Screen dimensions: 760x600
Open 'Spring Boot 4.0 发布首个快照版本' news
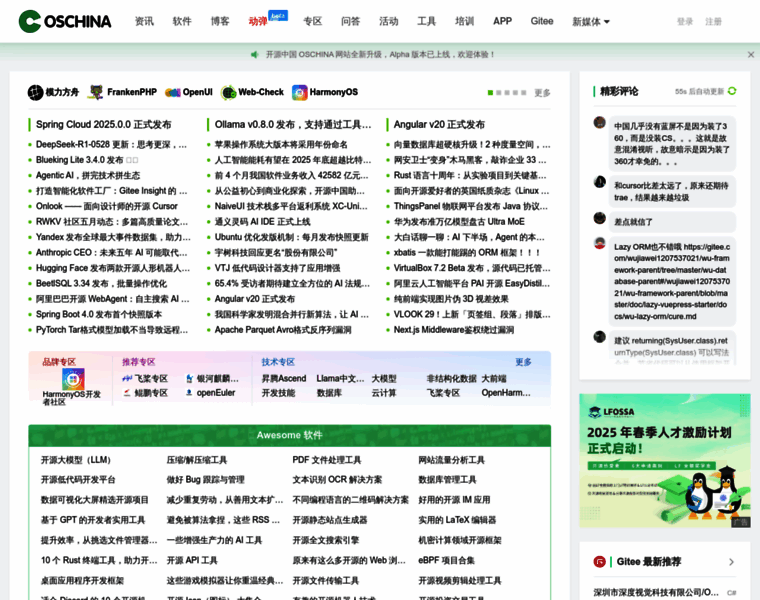pyautogui.click(x=99, y=315)
